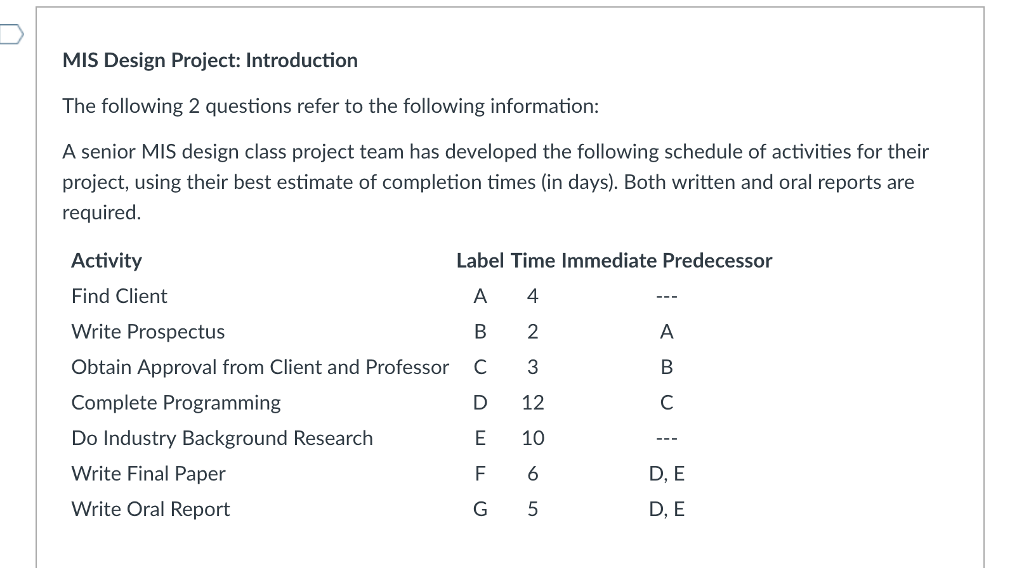
Task: Click the Activity column header
Action: pyautogui.click(x=107, y=261)
